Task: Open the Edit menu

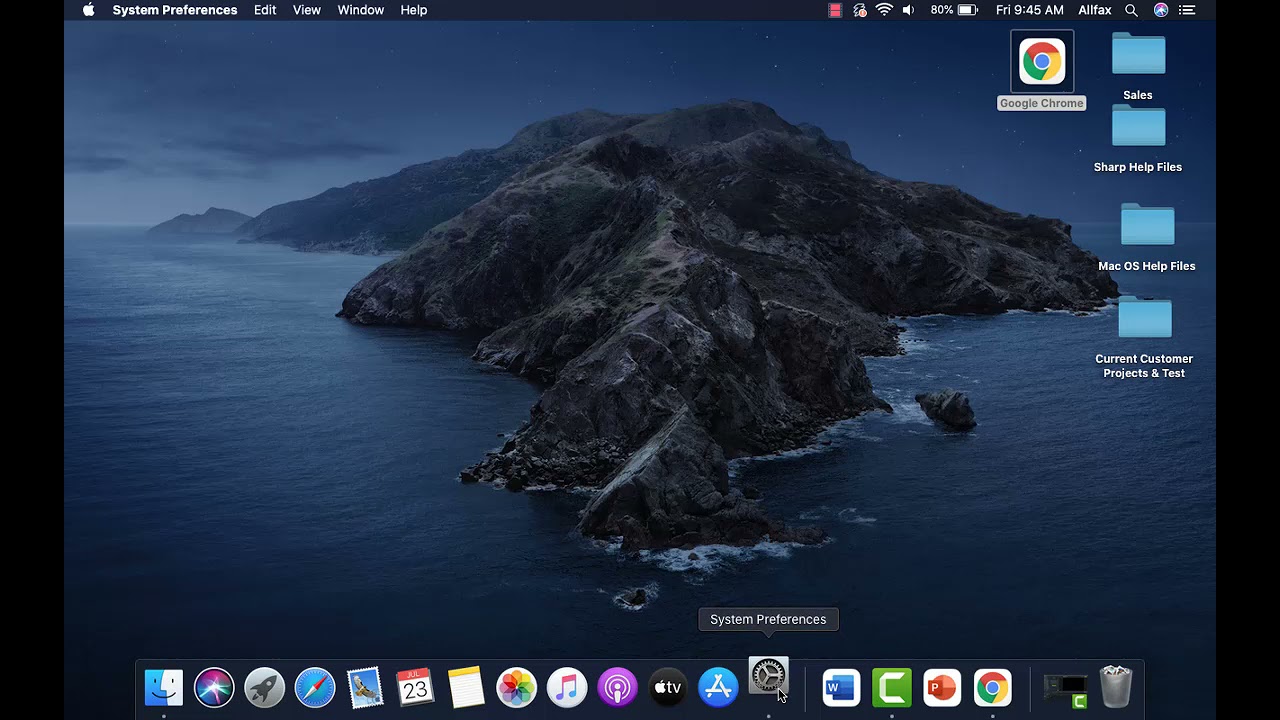Action: [x=265, y=10]
